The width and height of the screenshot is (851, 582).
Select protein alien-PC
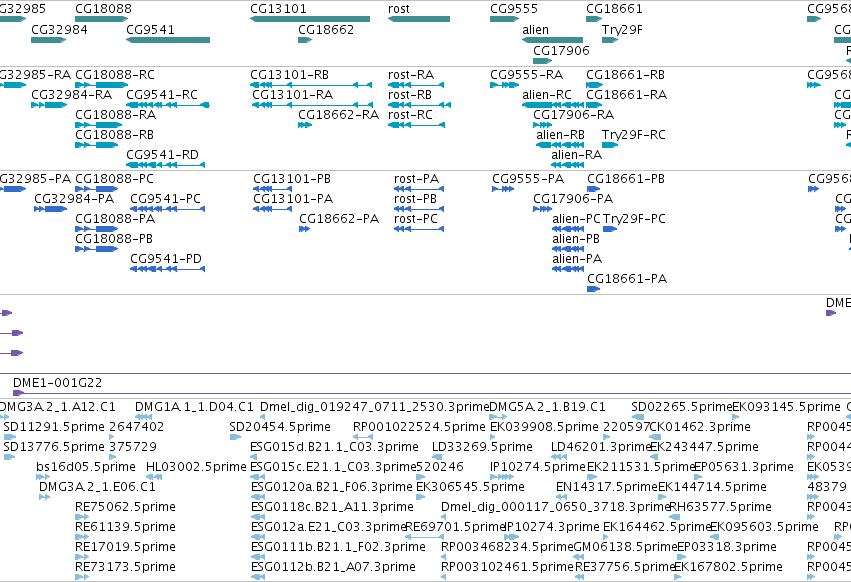click(576, 219)
